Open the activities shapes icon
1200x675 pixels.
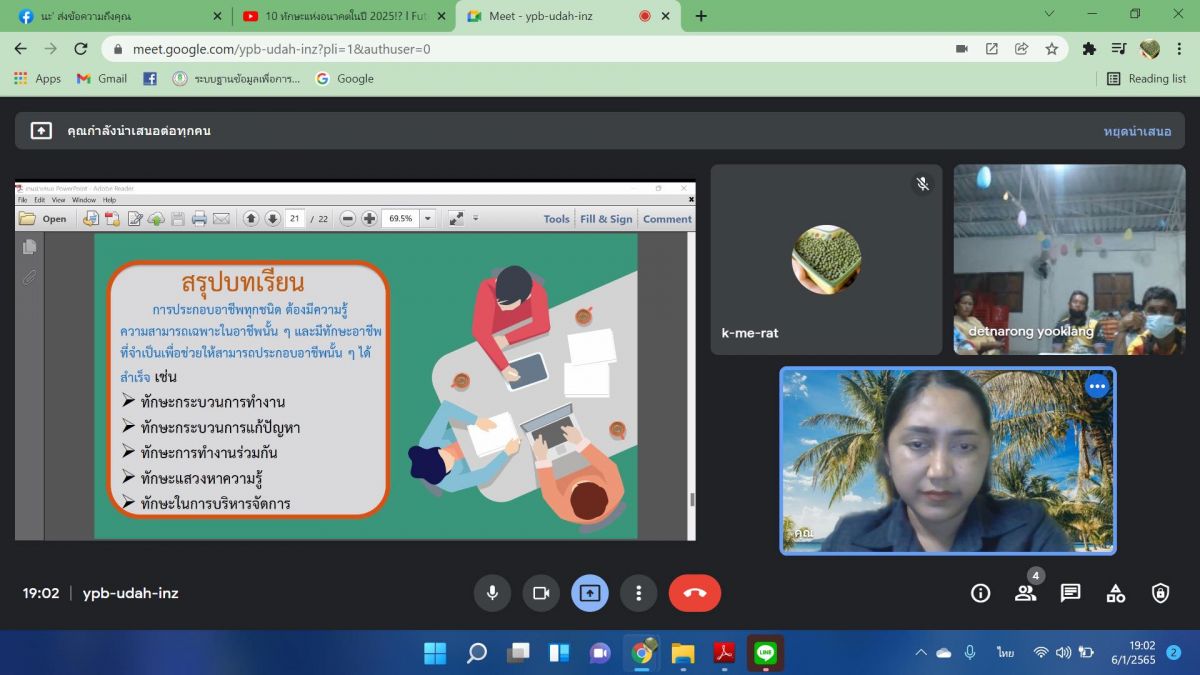click(x=1116, y=593)
